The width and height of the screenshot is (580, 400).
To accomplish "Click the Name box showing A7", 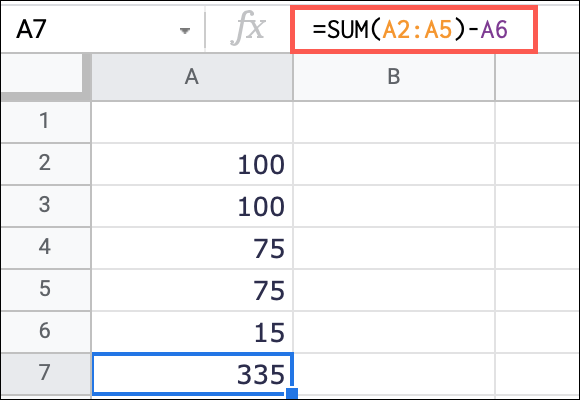I will [x=102, y=29].
